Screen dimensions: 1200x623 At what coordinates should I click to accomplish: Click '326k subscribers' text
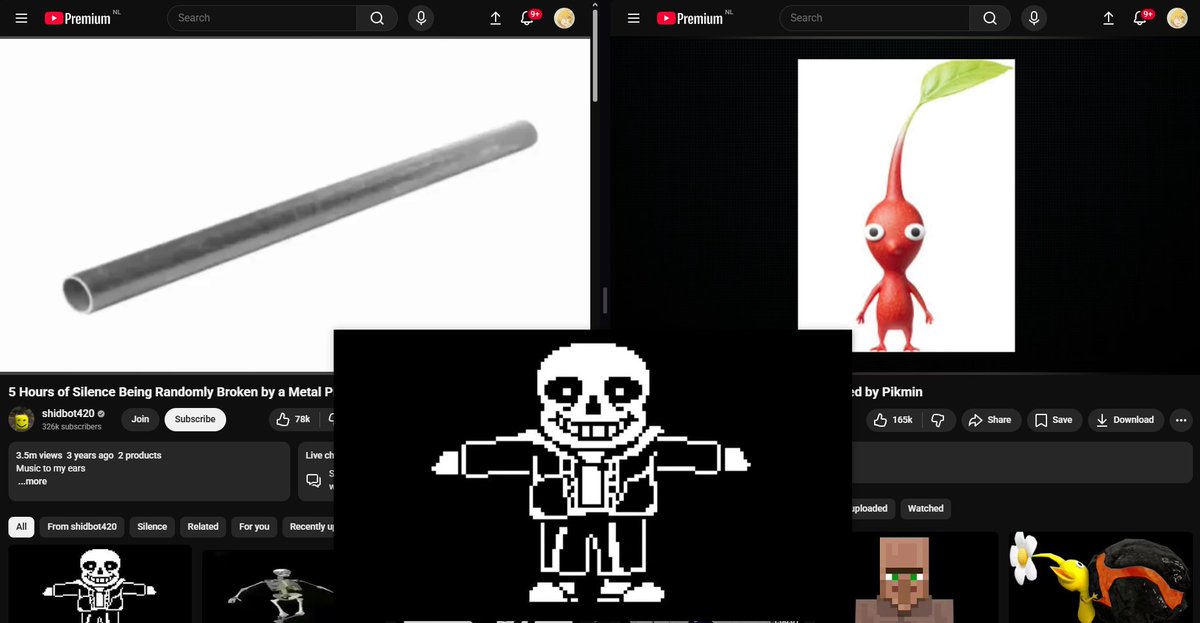pyautogui.click(x=71, y=427)
